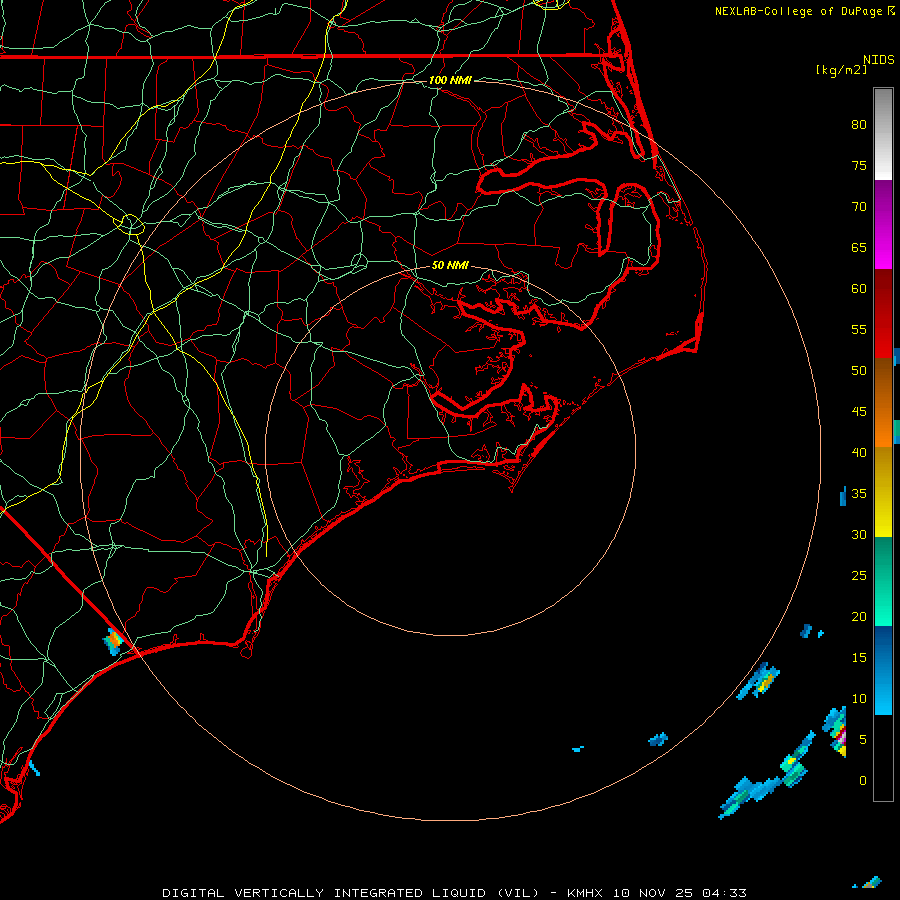
Task: Click the 20 value on the scale
Action: pyautogui.click(x=859, y=616)
